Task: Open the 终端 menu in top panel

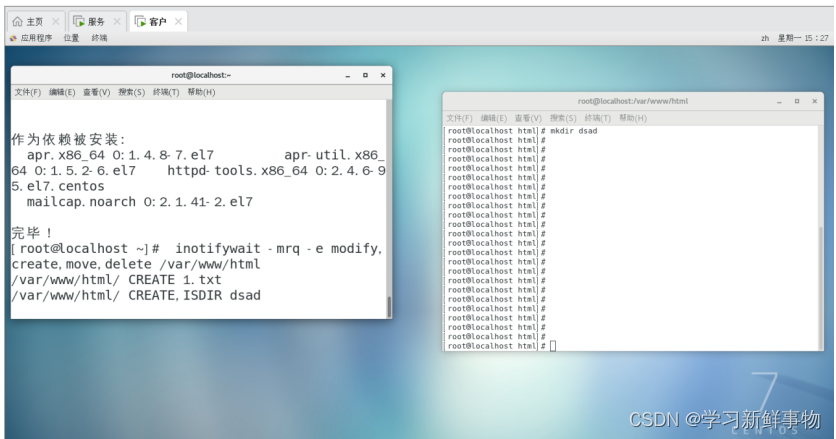Action: pyautogui.click(x=99, y=38)
